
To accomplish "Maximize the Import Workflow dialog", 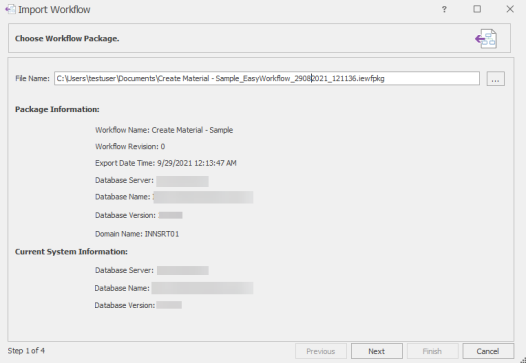I will click(x=477, y=9).
